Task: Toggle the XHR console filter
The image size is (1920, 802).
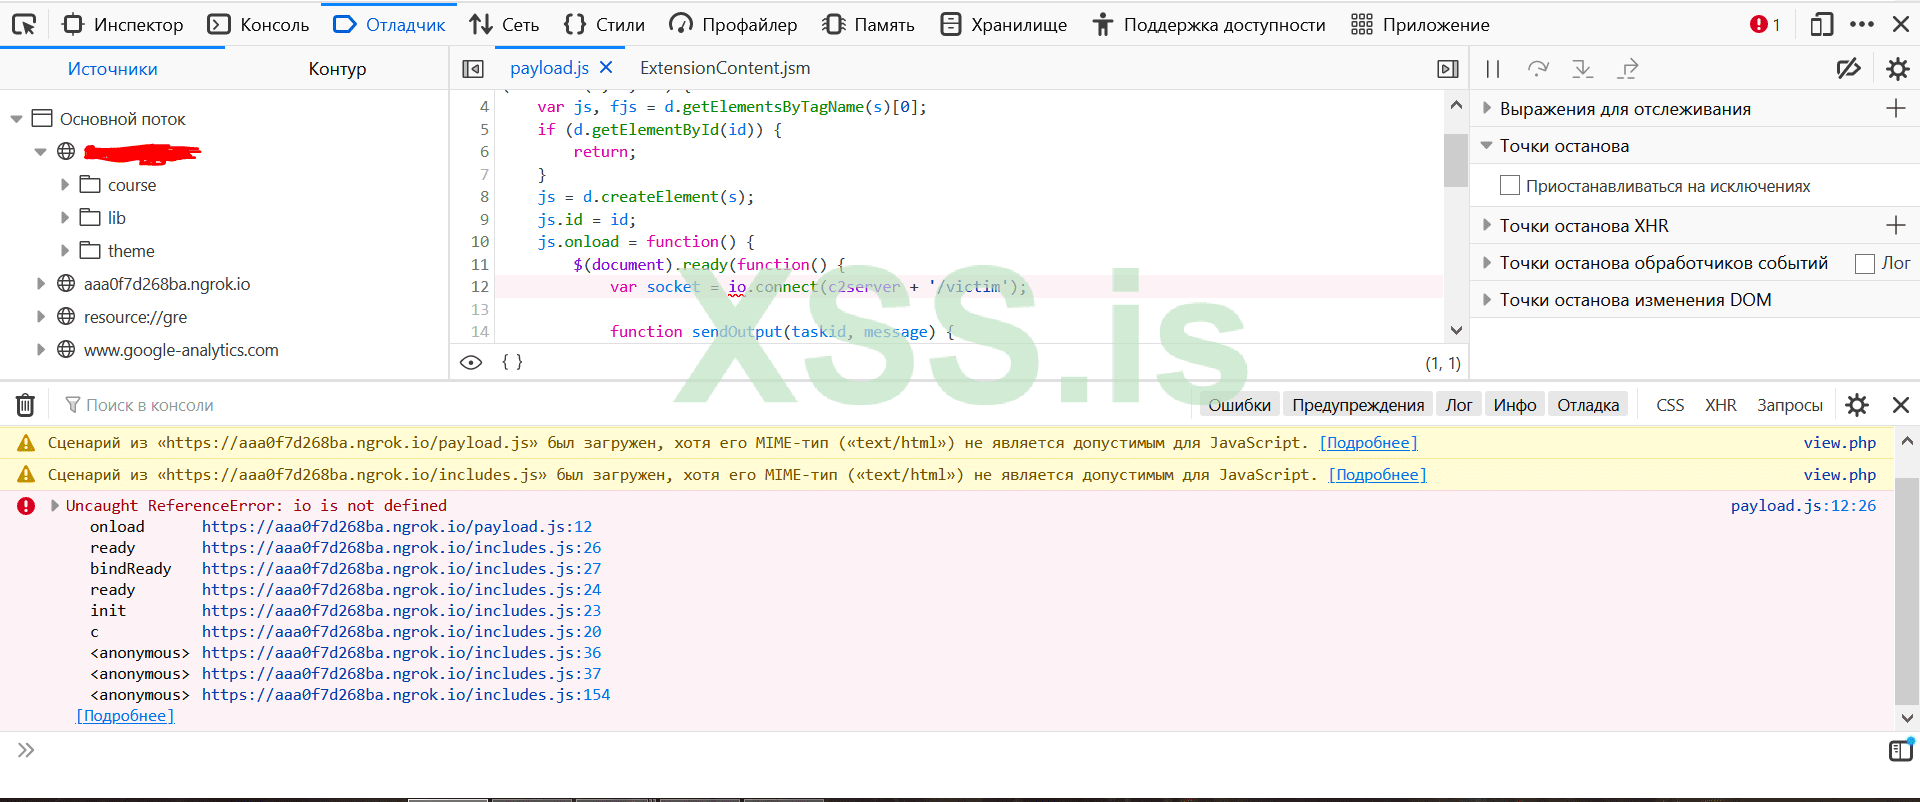Action: (x=1721, y=405)
